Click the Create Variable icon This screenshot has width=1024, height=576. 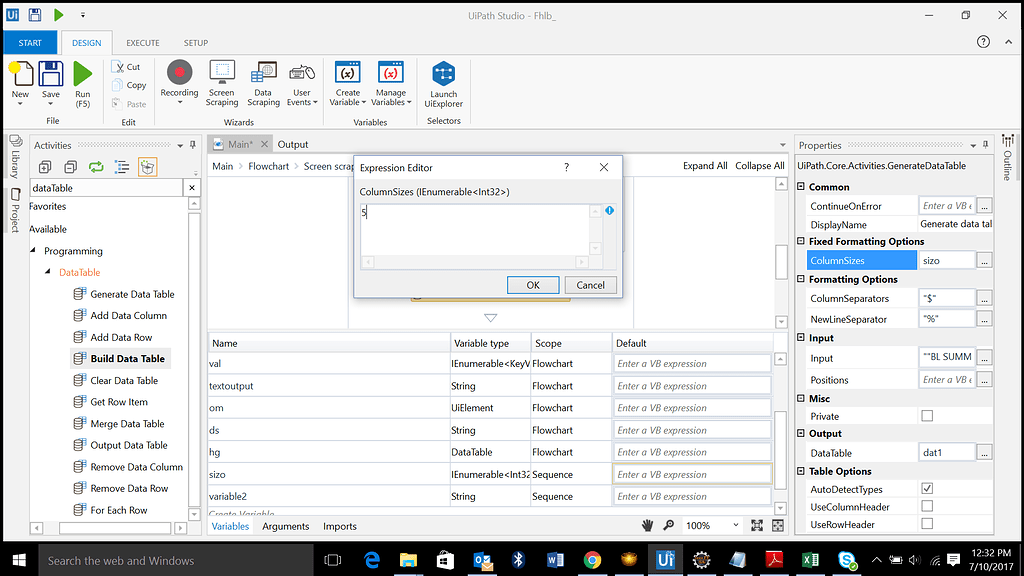[x=348, y=73]
